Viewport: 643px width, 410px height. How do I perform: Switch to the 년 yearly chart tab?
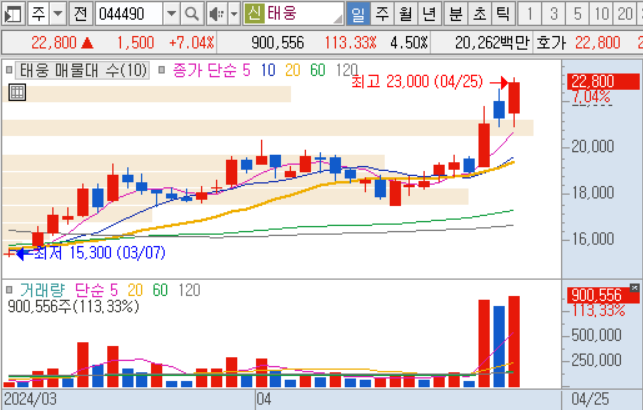(x=429, y=14)
